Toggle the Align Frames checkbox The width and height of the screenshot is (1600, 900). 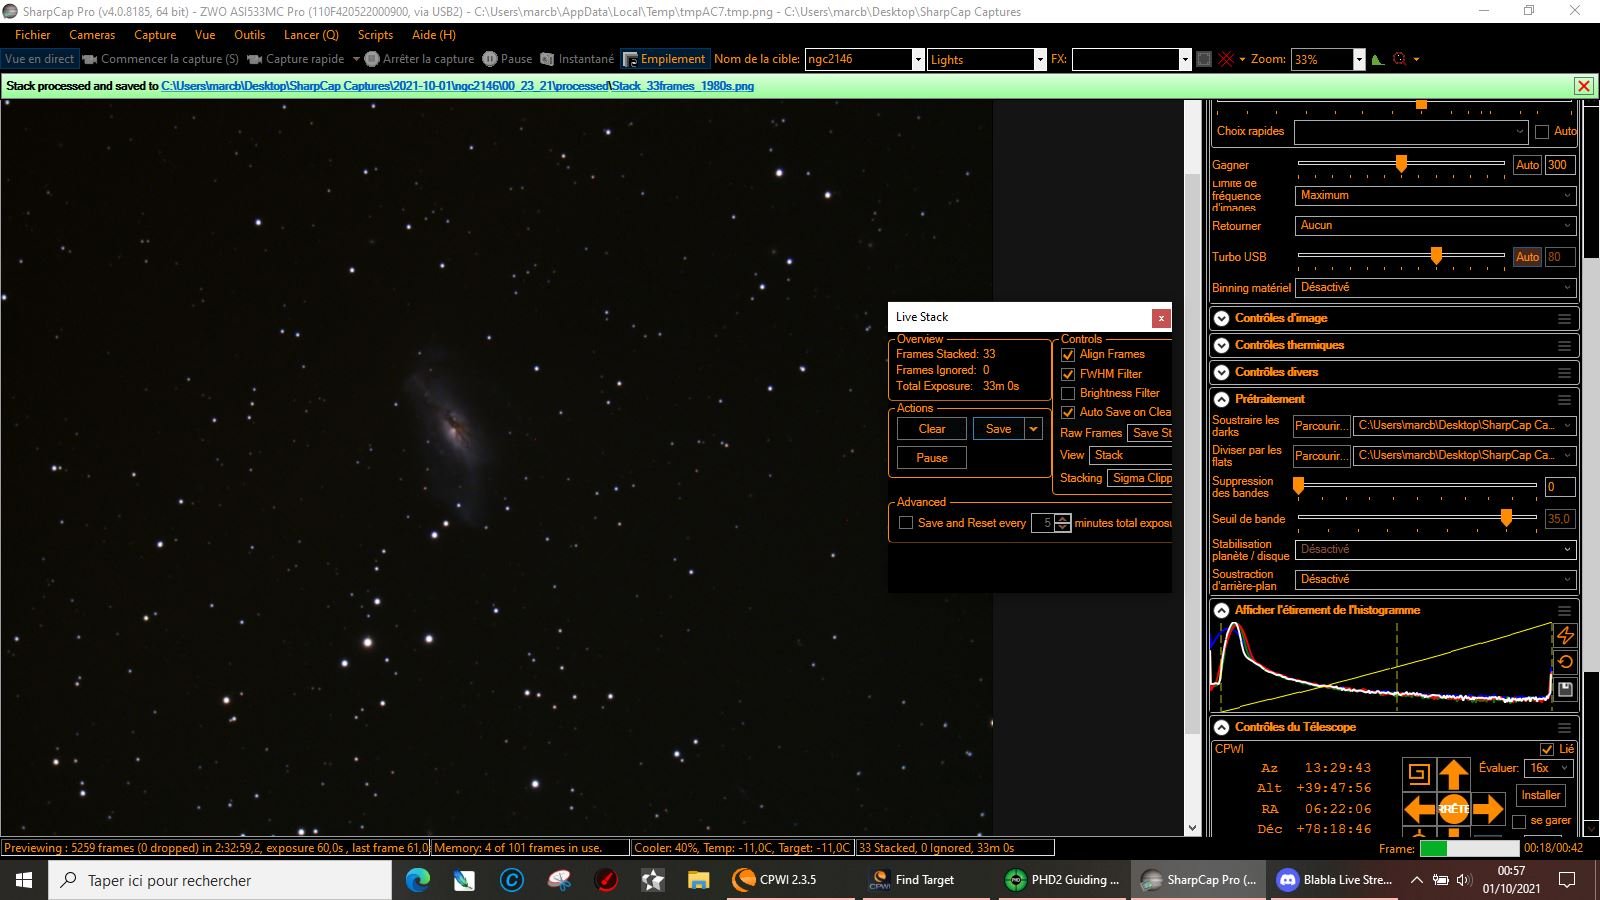pos(1068,355)
